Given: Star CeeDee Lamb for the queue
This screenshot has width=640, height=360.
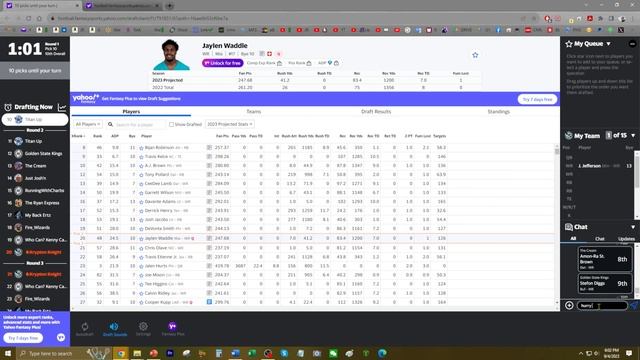Looking at the screenshot, I should (141, 184).
